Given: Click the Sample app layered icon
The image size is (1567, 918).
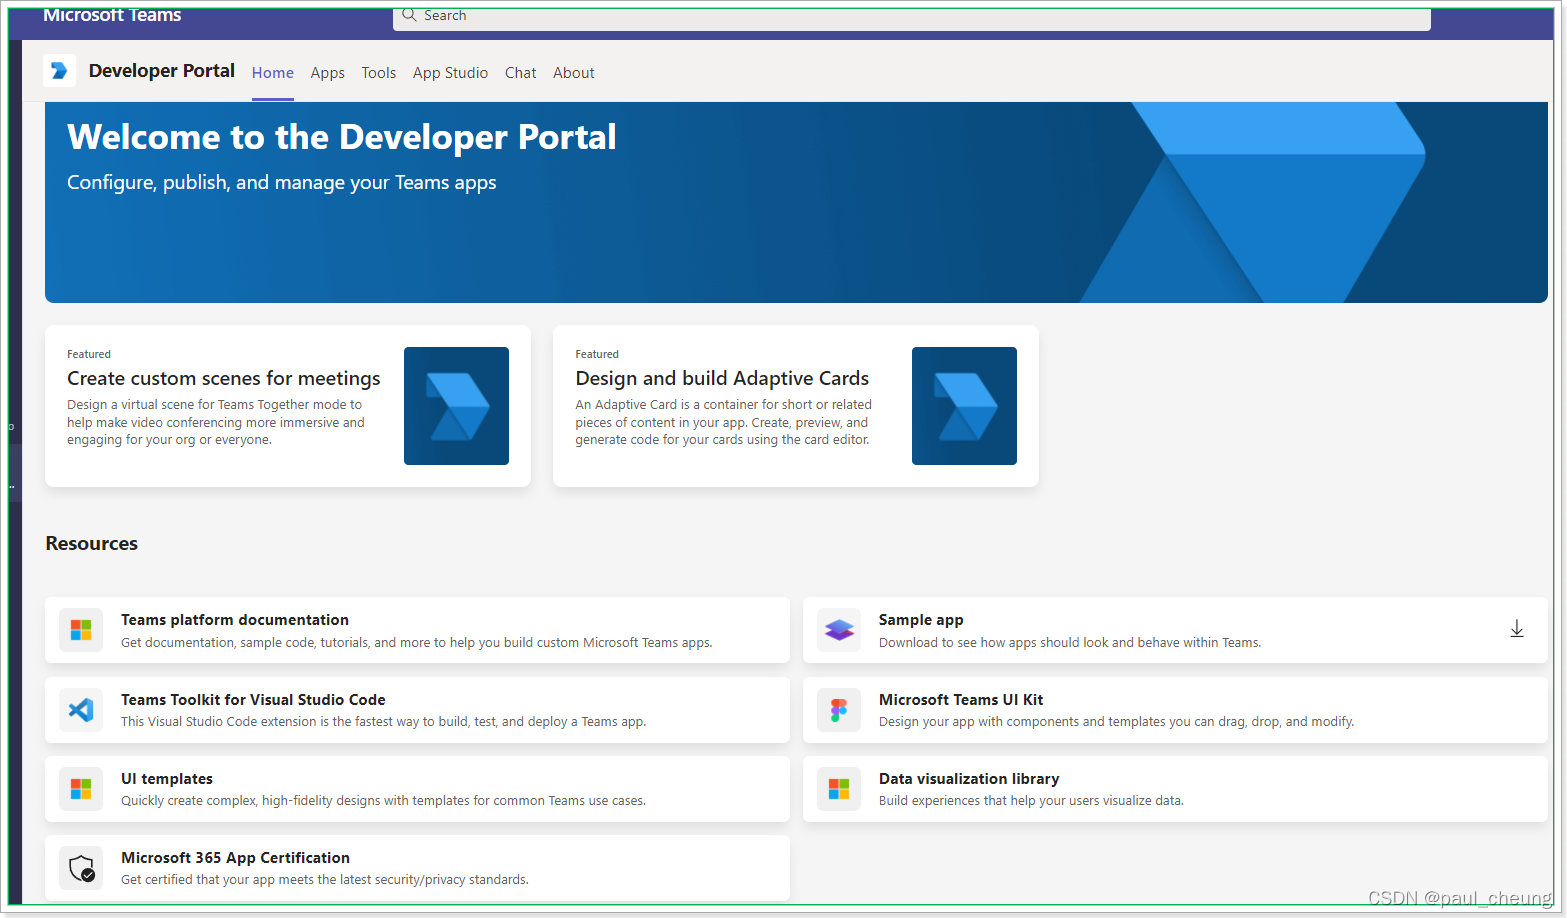Looking at the screenshot, I should click(839, 630).
